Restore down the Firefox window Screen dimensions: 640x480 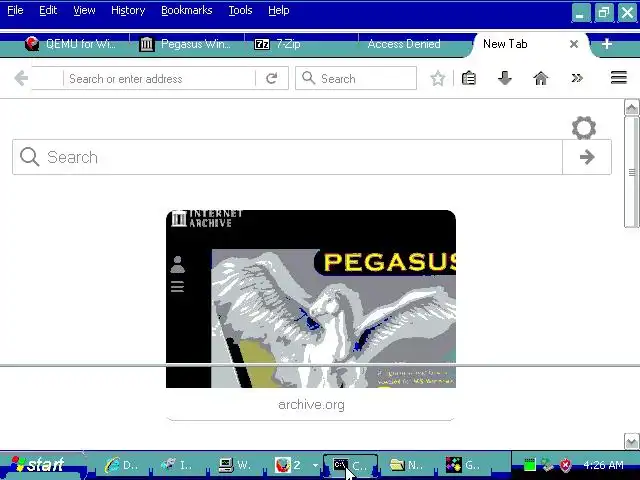(604, 12)
